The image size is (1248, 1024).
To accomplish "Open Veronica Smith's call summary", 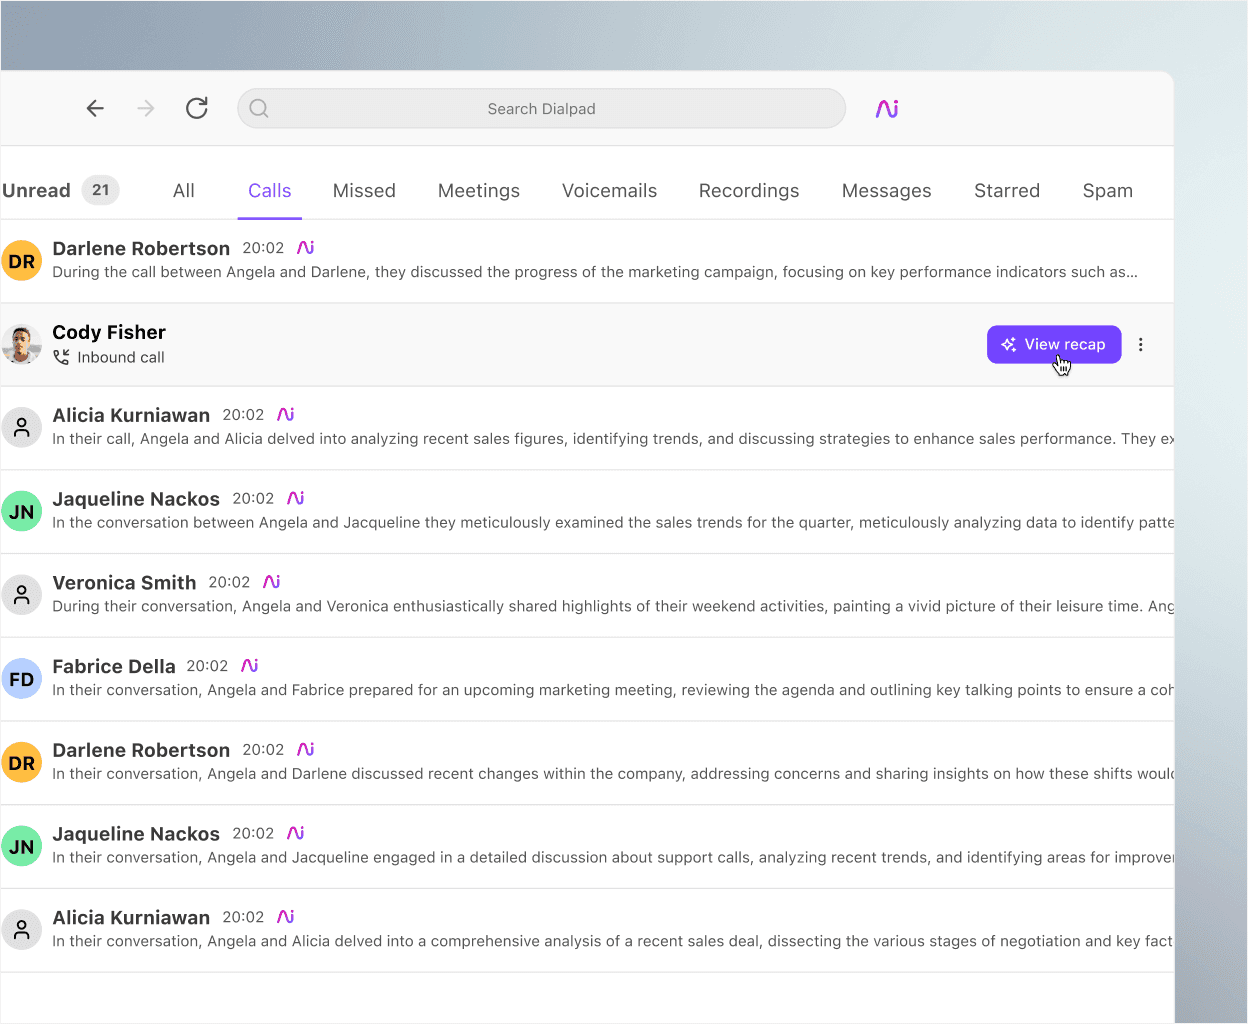I will pyautogui.click(x=600, y=606).
